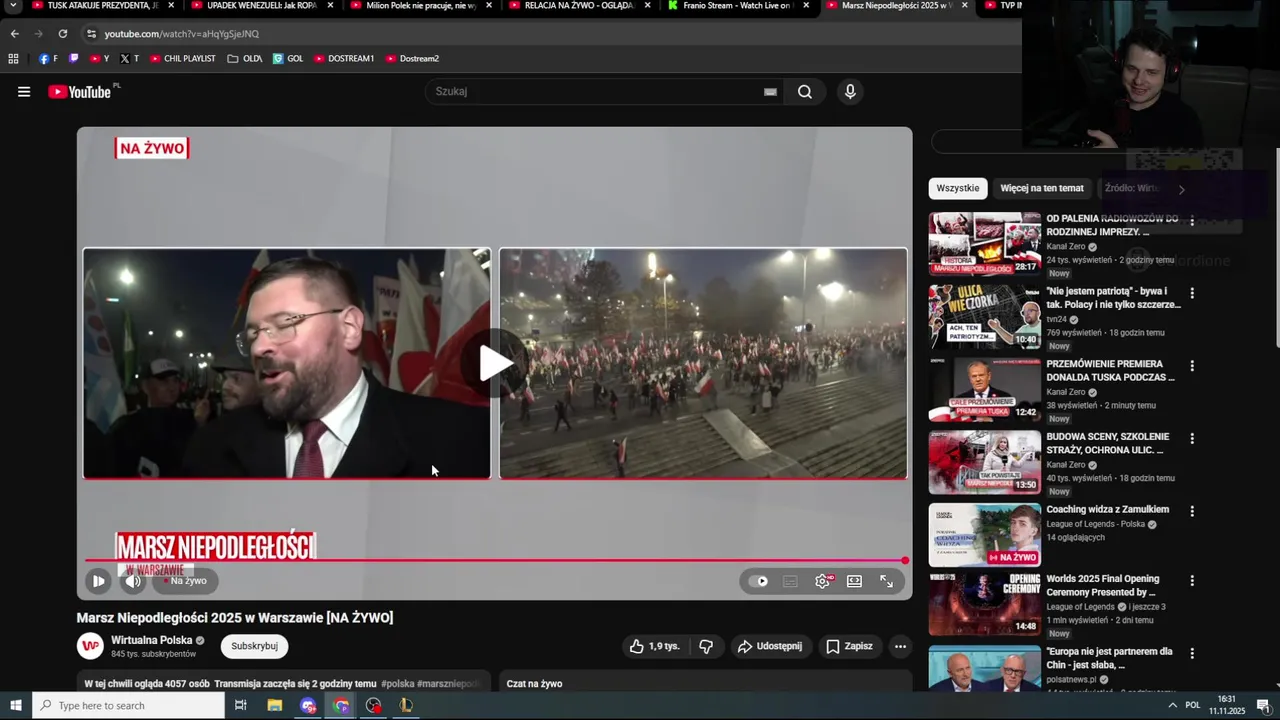This screenshot has width=1280, height=720.
Task: Open the more actions ellipsis under the video
Action: point(900,647)
